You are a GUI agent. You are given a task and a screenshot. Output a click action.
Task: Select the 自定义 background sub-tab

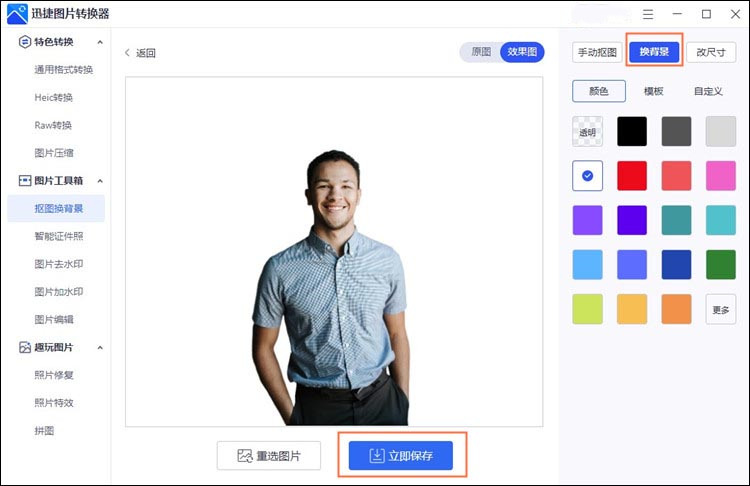708,91
